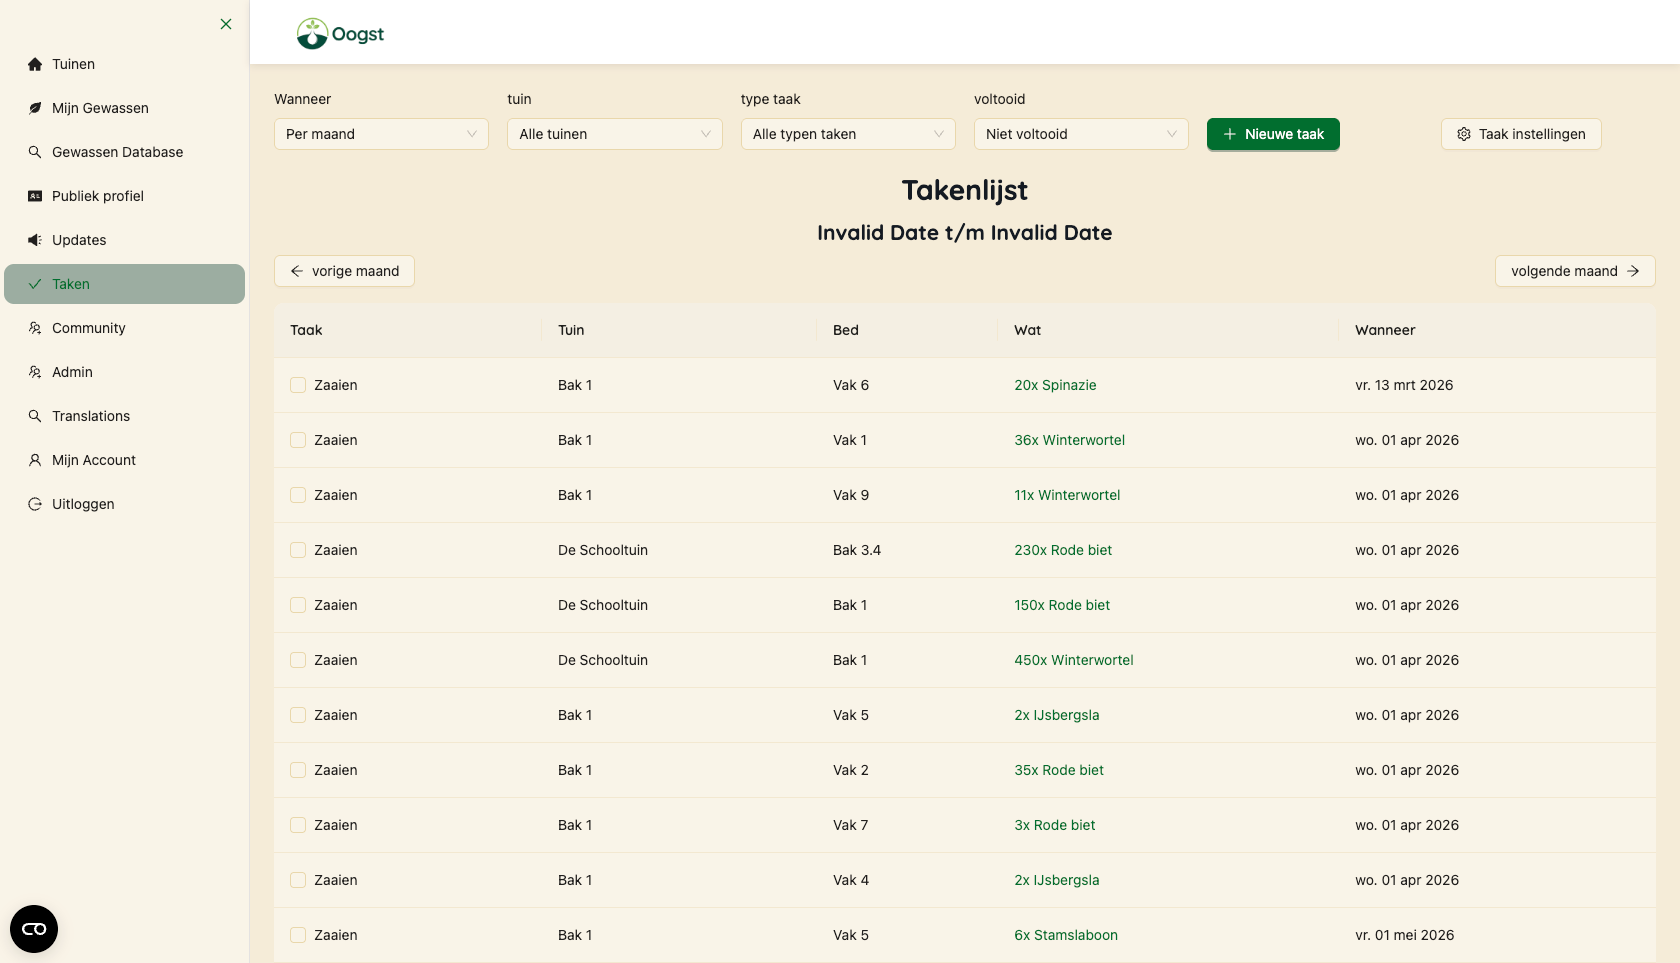
Task: Click the logout icon beside Uitloggen
Action: tap(35, 504)
